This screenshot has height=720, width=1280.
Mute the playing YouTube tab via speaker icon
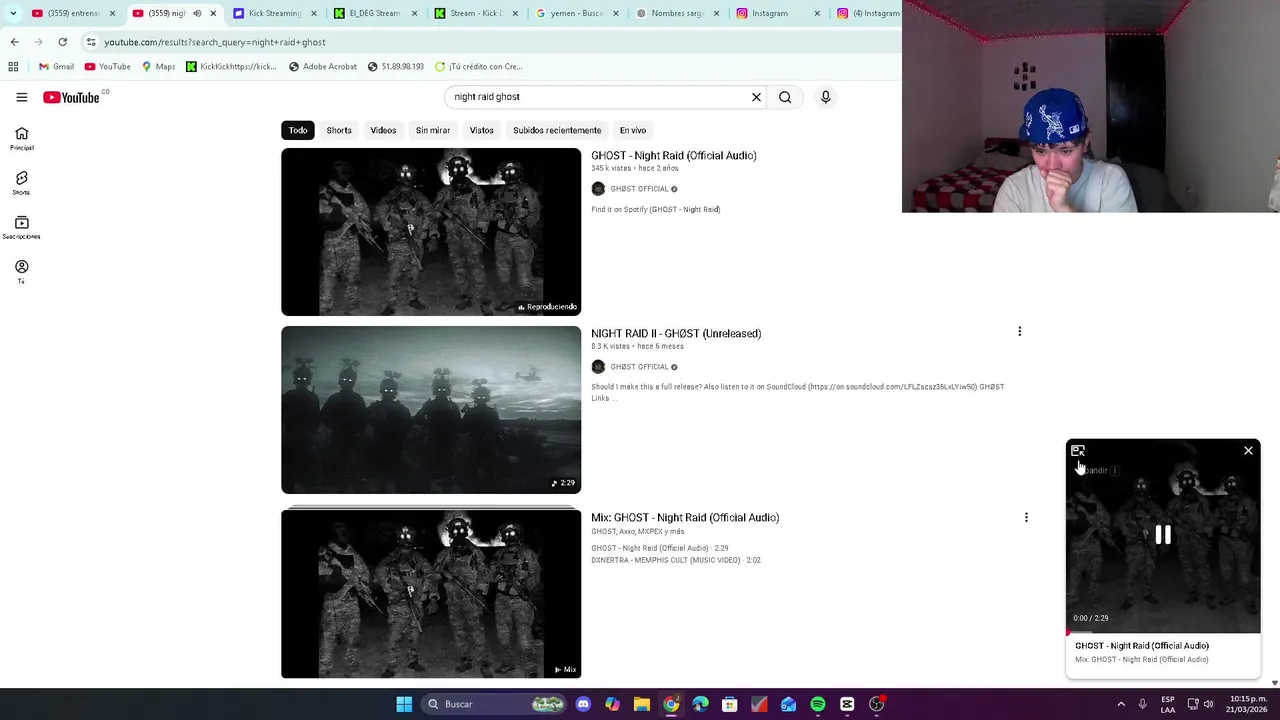[197, 13]
